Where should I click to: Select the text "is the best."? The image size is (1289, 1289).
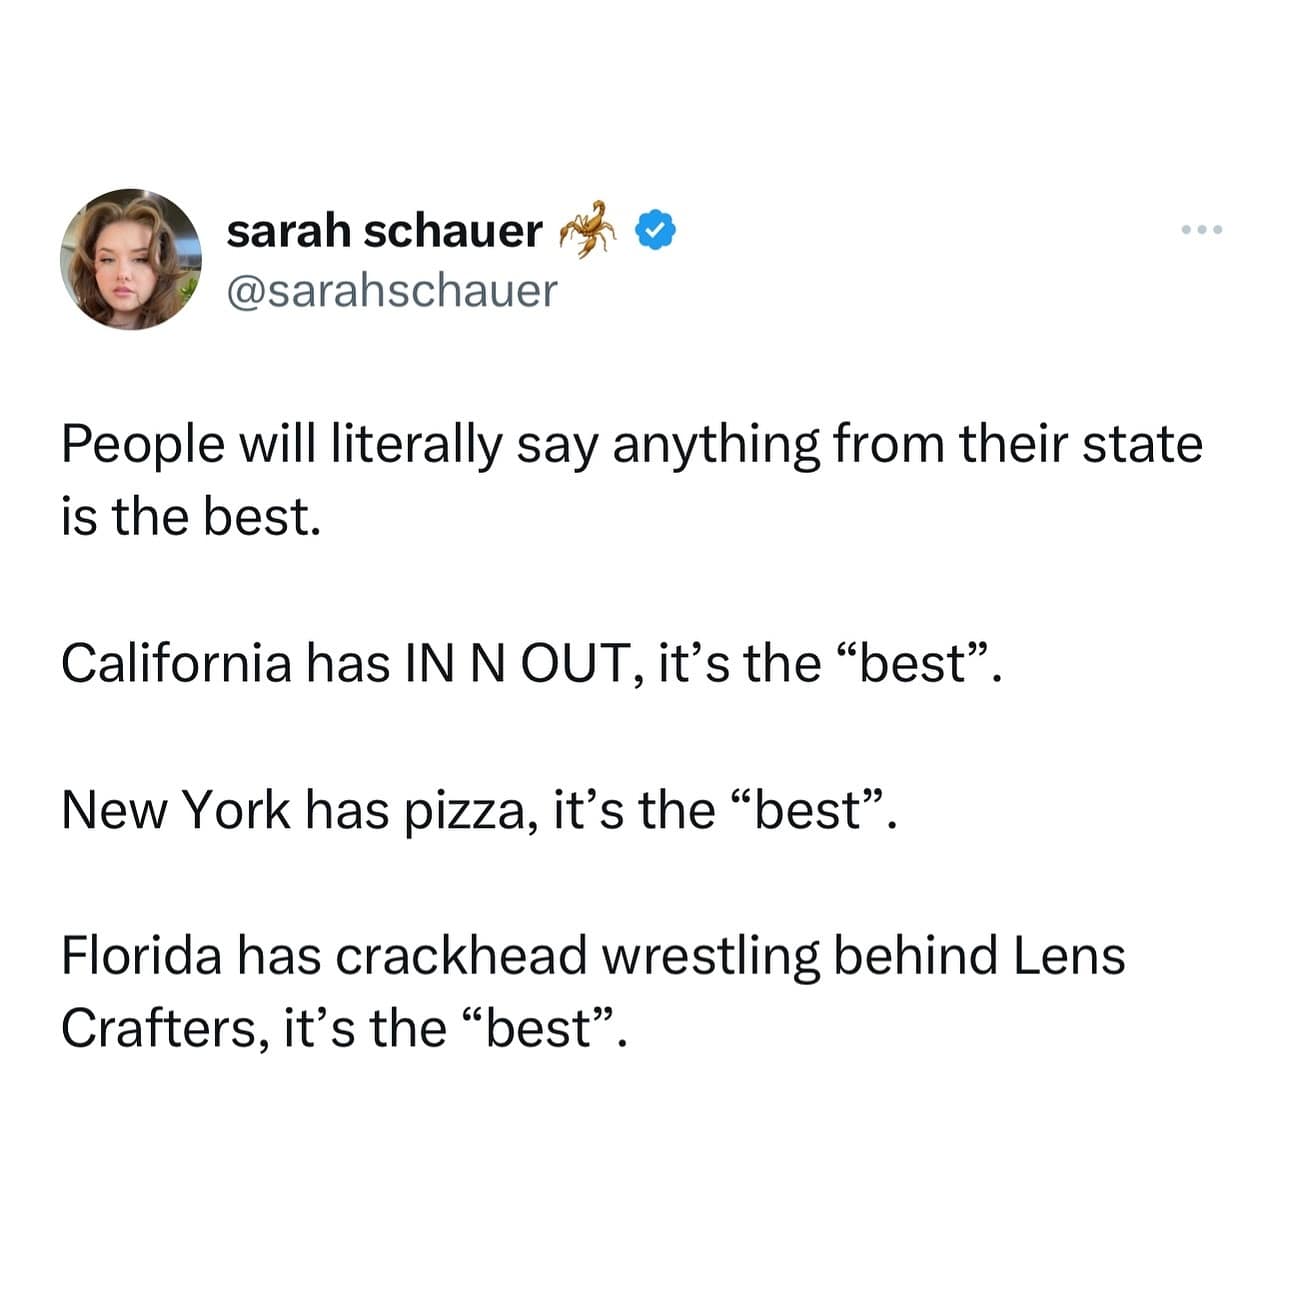tap(191, 517)
